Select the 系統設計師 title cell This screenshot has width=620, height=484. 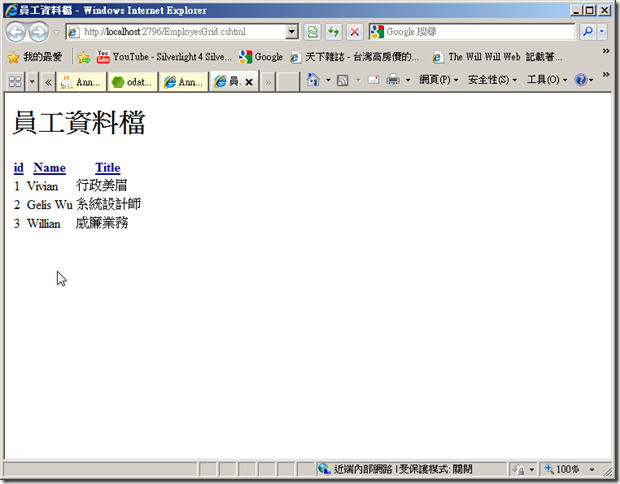pos(108,204)
